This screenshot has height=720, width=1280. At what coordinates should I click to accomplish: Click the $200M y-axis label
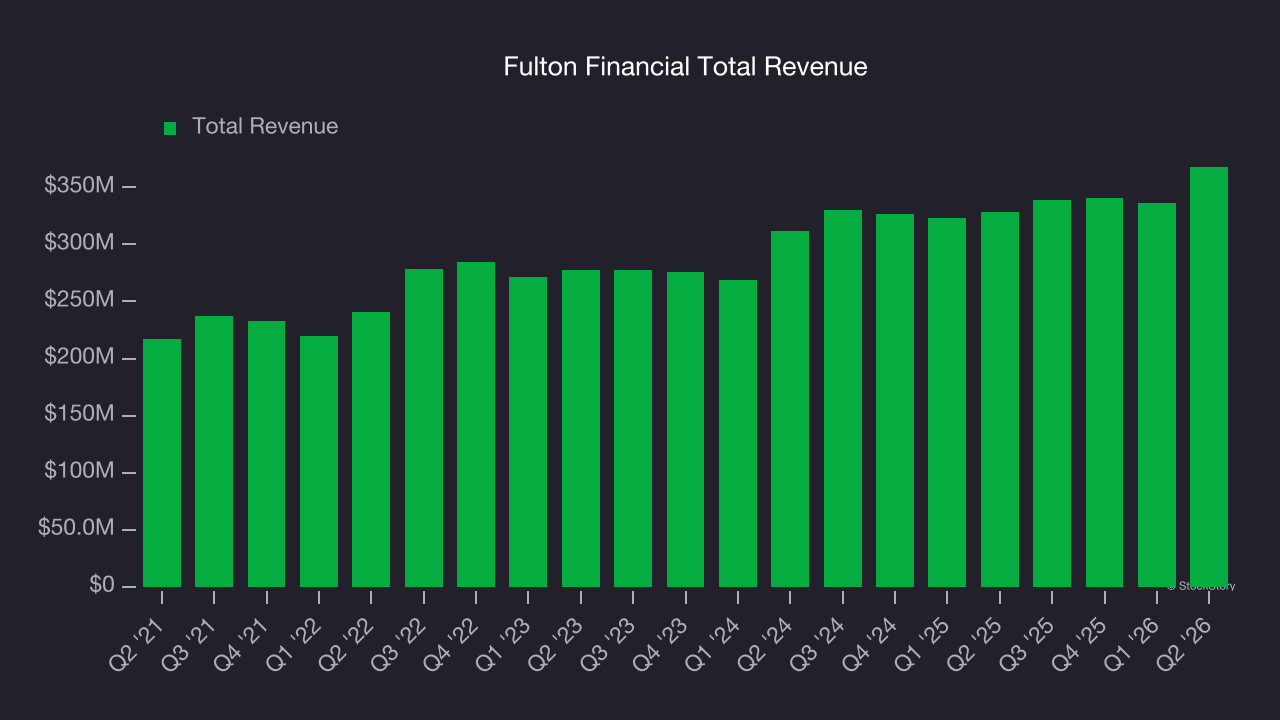click(79, 357)
